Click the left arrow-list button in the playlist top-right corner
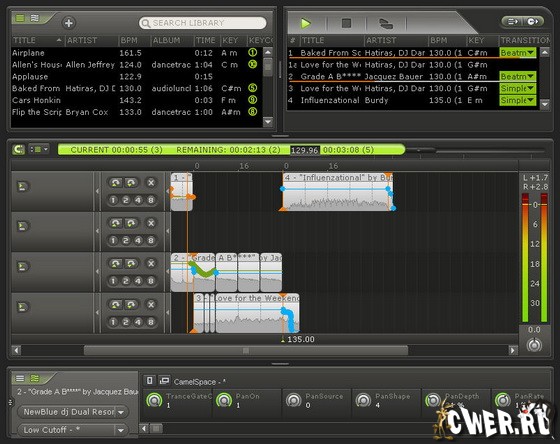Viewport: 560px width, 444px height. [x=513, y=22]
